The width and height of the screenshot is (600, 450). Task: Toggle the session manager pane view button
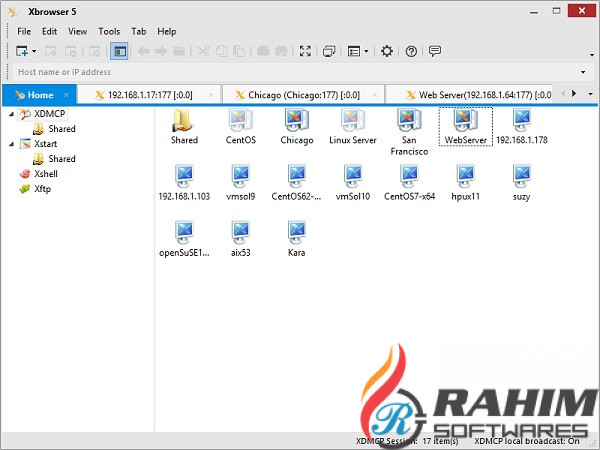pos(119,51)
